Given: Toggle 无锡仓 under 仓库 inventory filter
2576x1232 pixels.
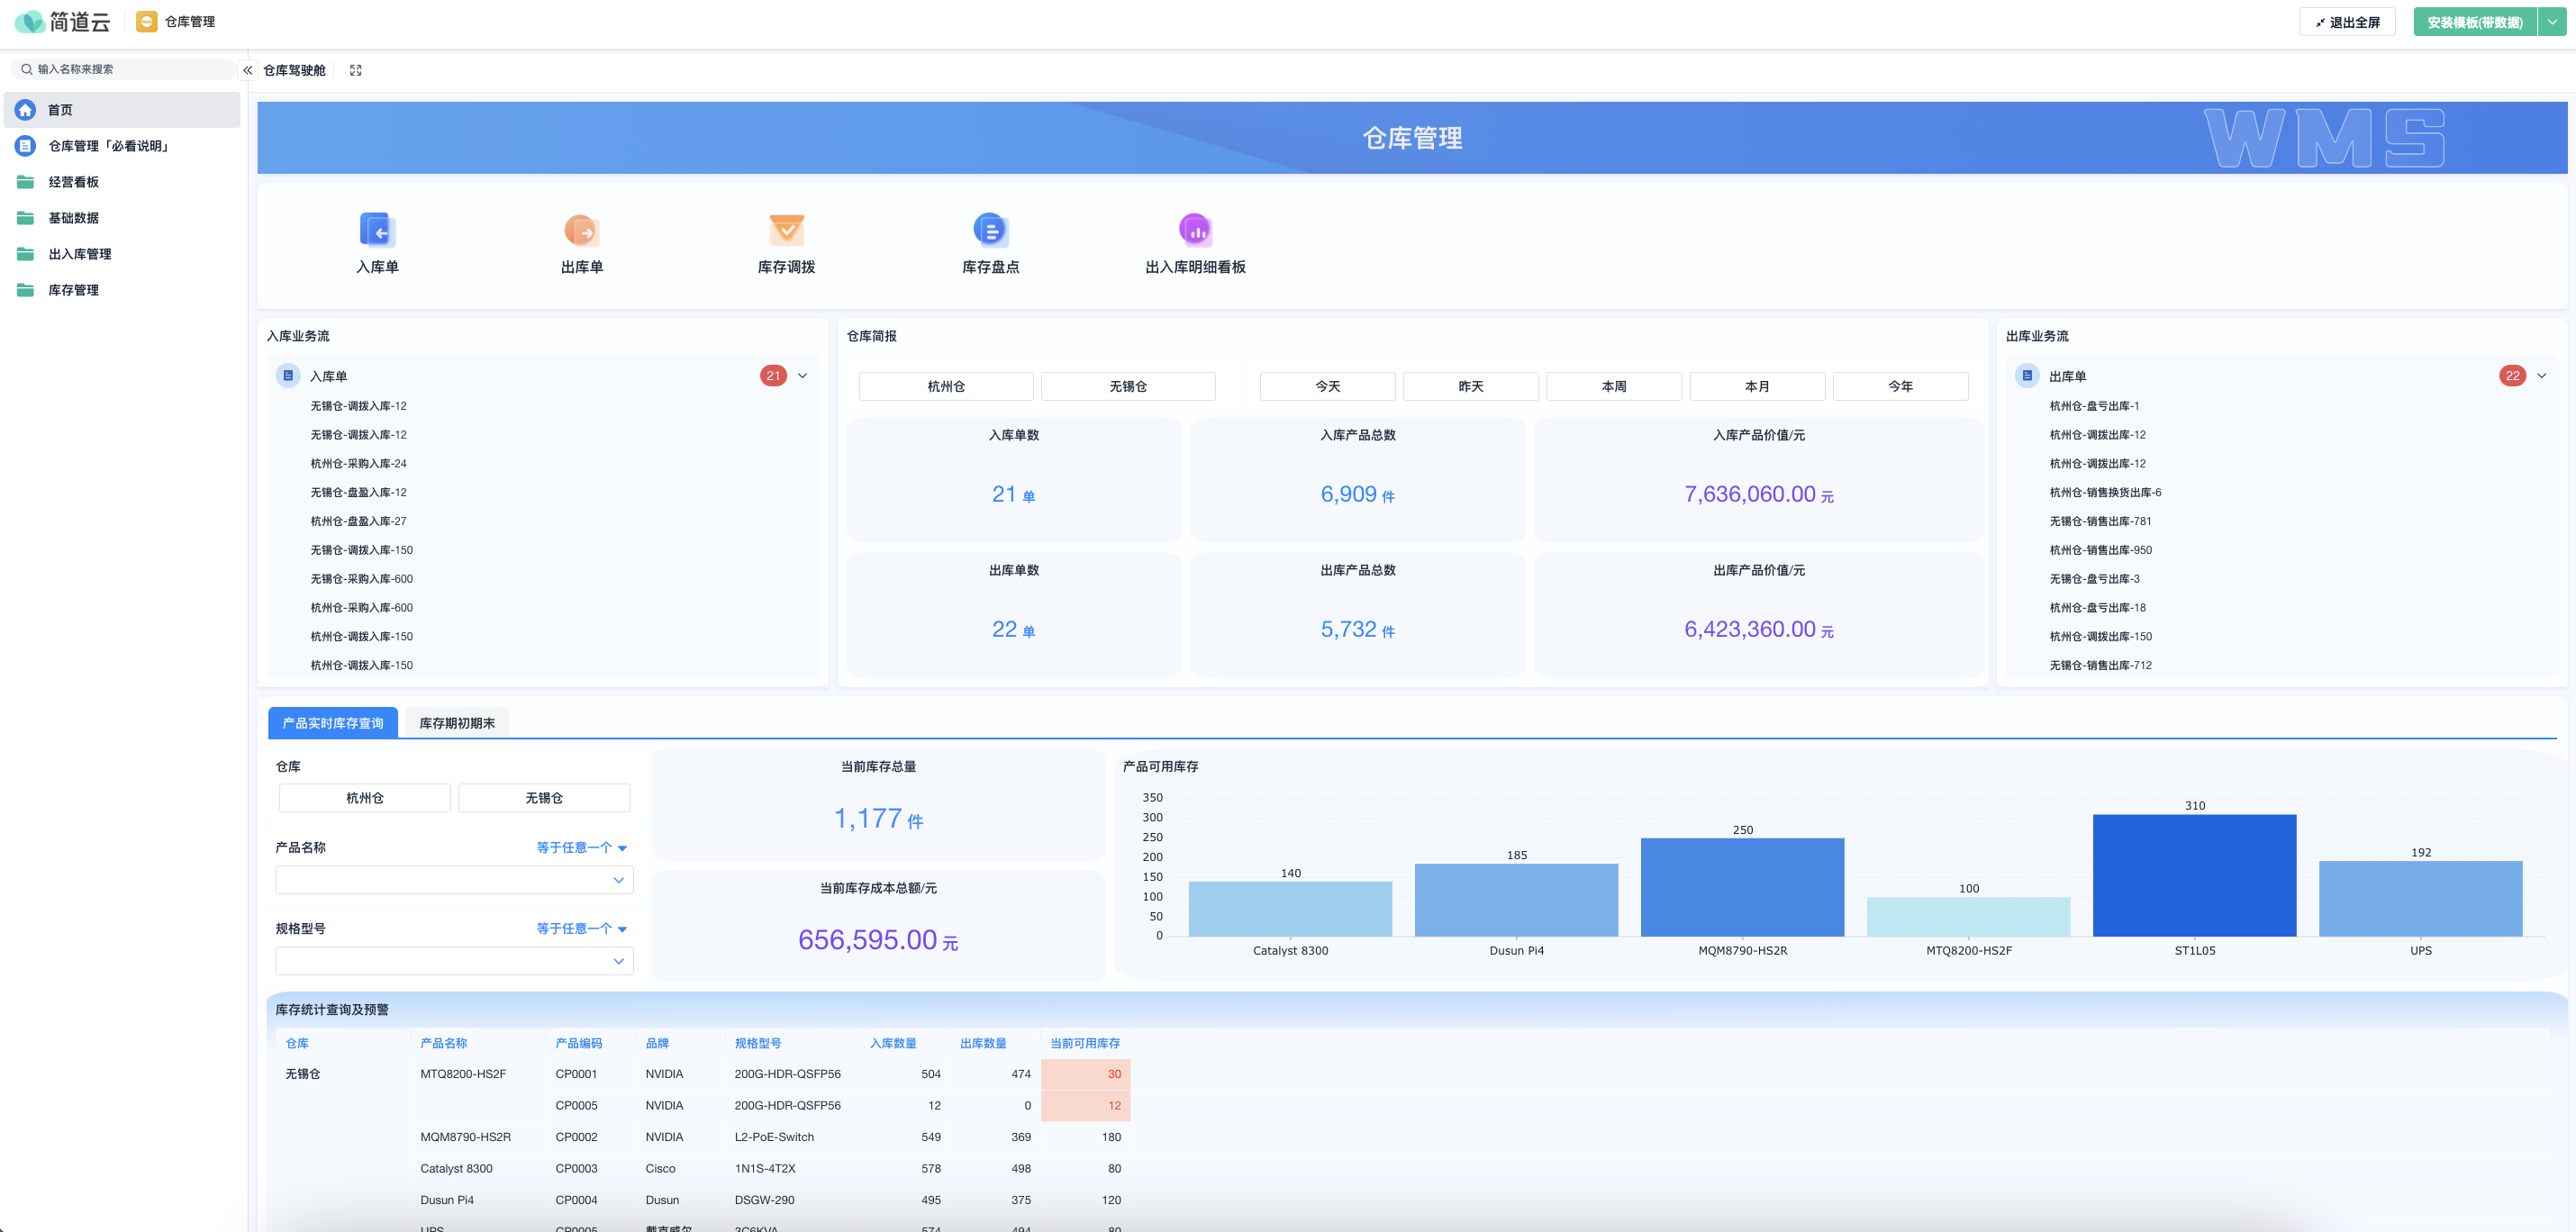Looking at the screenshot, I should (544, 798).
